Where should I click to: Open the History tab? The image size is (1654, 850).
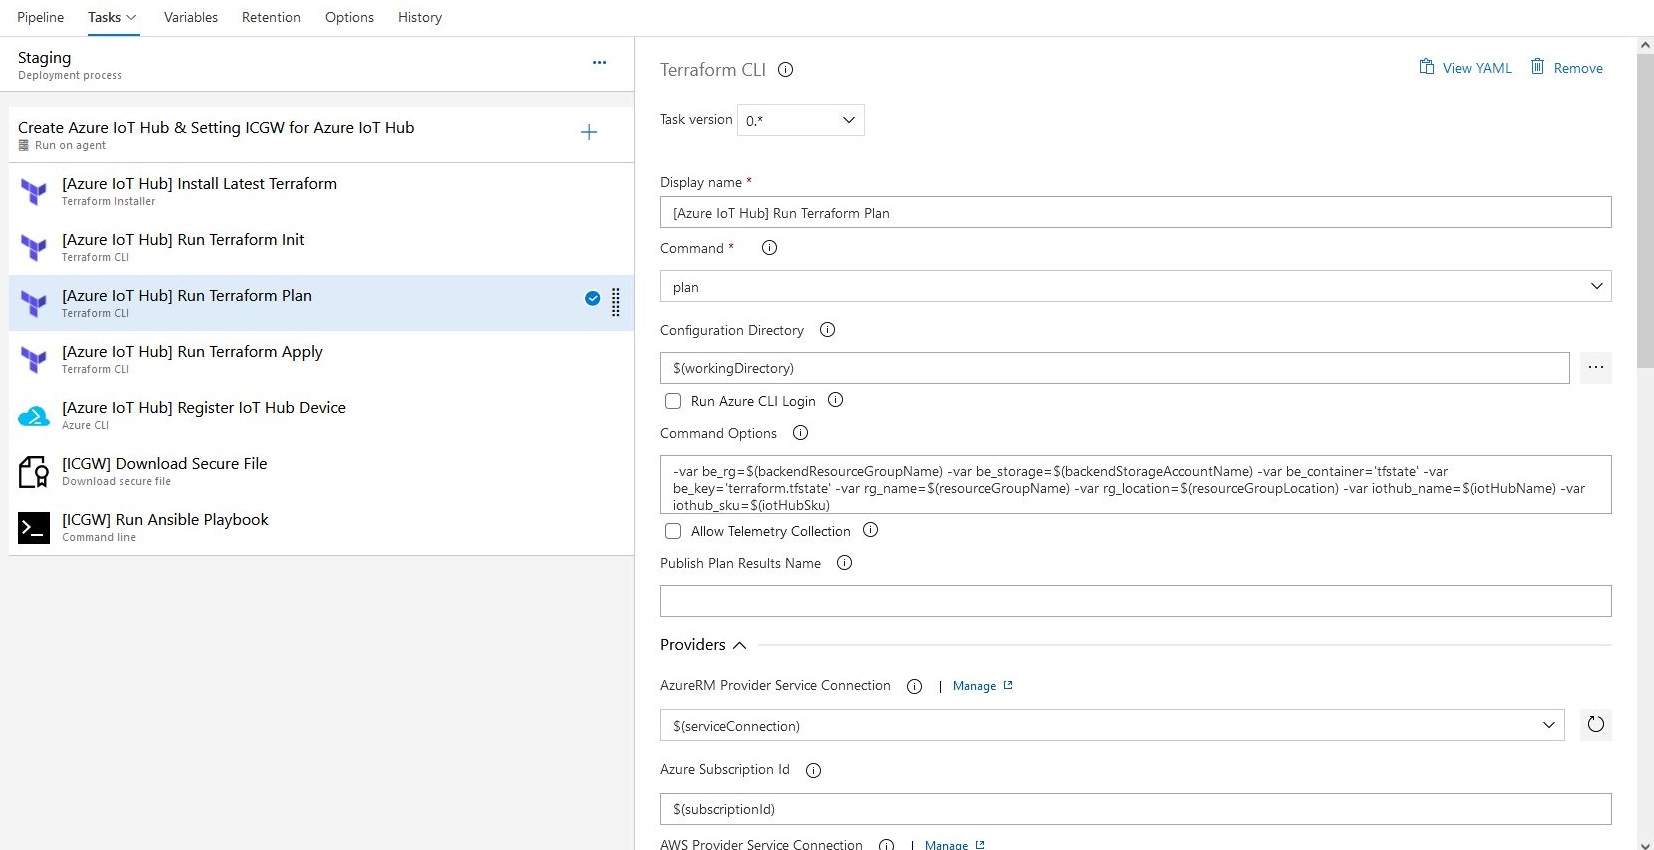click(x=419, y=17)
